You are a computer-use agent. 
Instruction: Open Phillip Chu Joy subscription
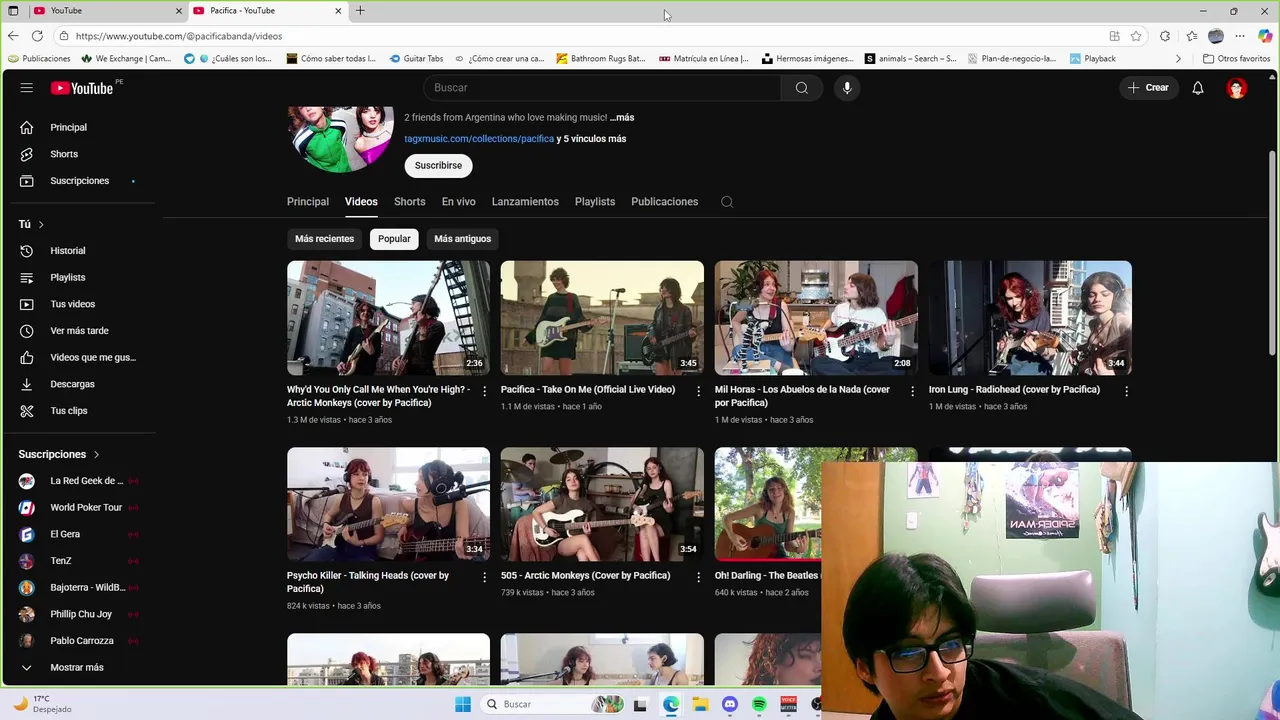click(80, 614)
